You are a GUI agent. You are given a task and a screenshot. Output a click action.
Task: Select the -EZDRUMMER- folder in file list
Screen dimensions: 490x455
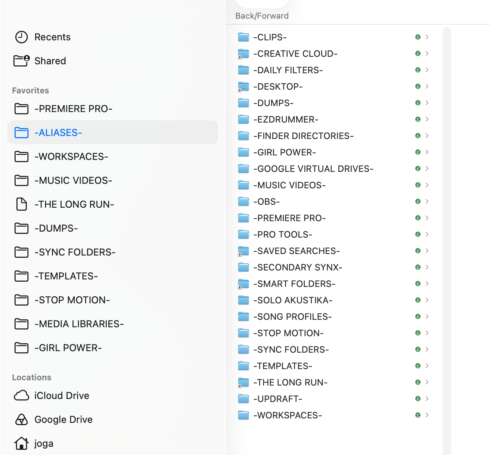coord(333,119)
